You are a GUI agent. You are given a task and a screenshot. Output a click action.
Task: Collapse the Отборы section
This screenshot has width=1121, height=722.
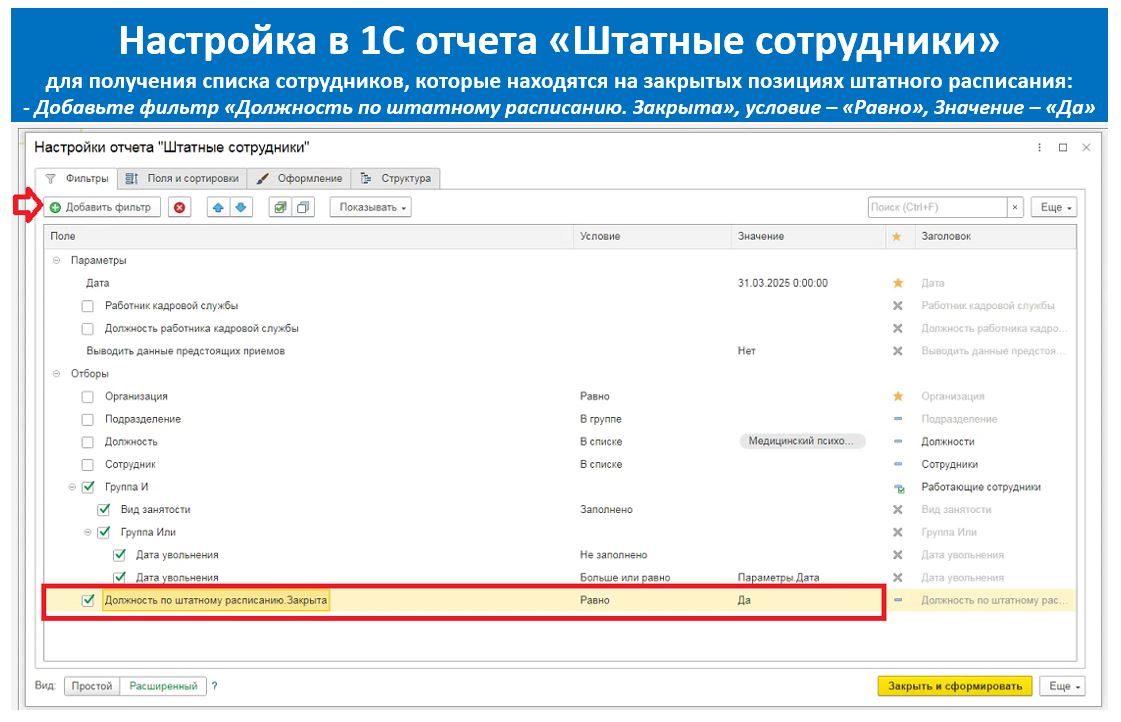(56, 374)
